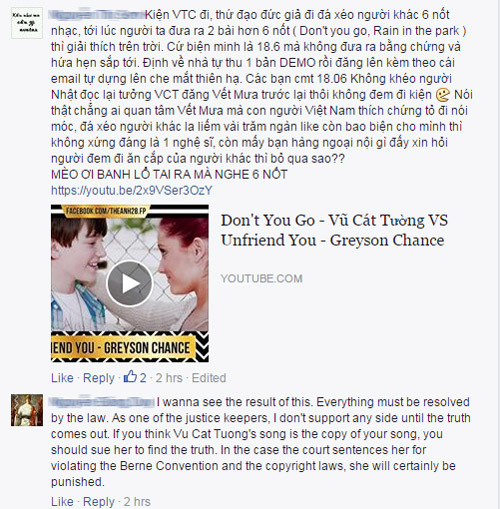This screenshot has height=509, width=500.
Task: Play the embedded YouTube video
Action: point(129,283)
